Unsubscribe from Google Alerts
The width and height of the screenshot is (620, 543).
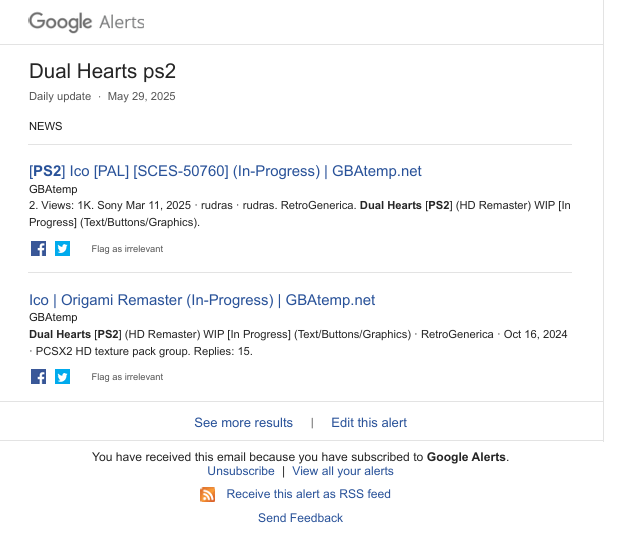point(241,471)
